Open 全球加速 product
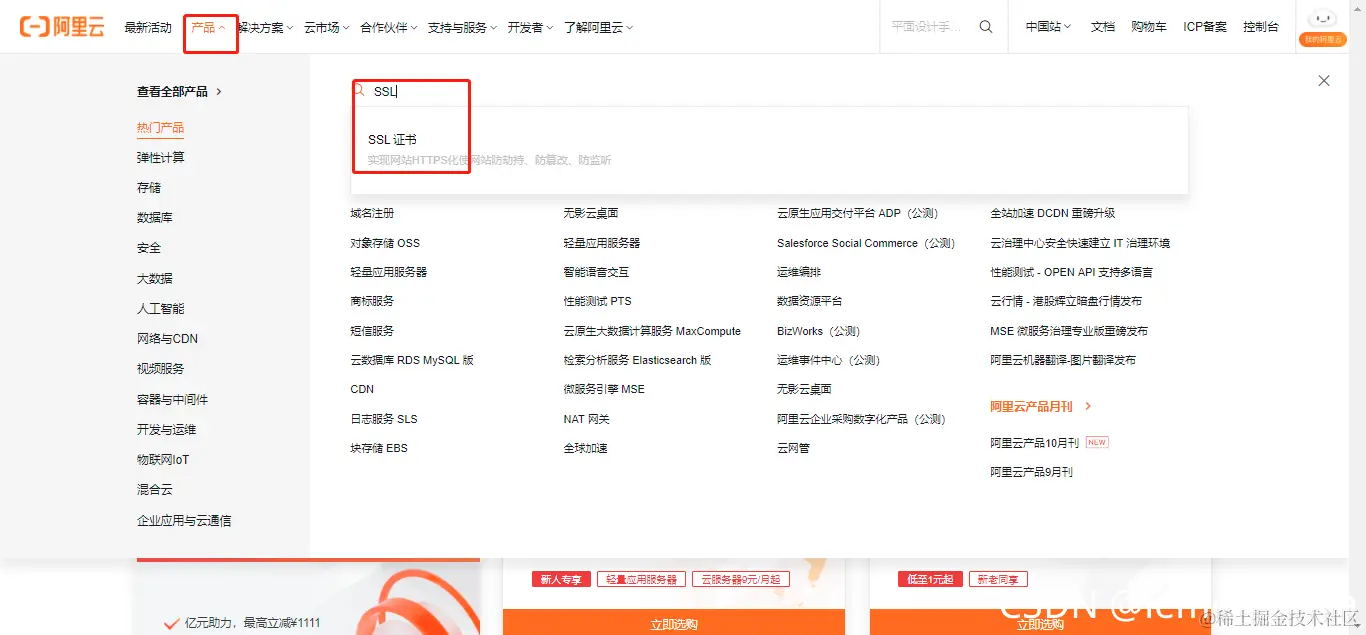Image resolution: width=1366 pixels, height=635 pixels. [x=585, y=448]
